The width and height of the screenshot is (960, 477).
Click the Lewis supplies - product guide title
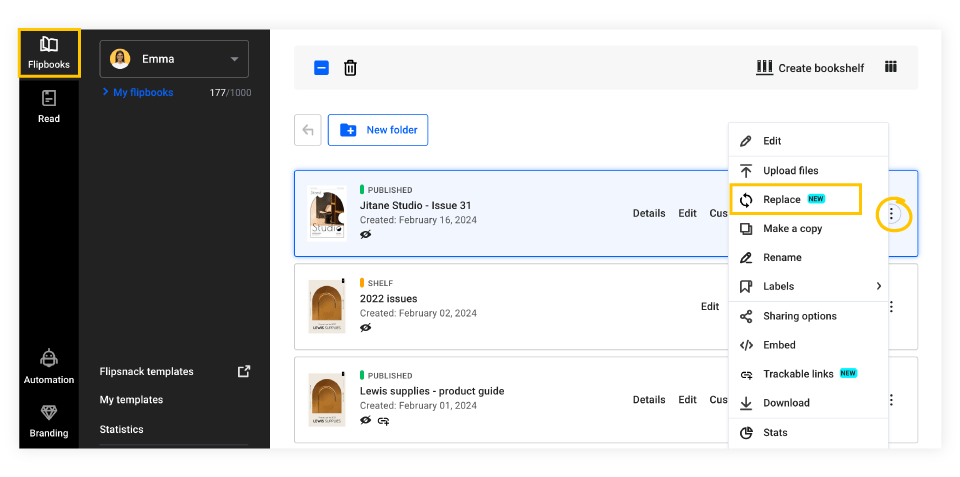pos(432,391)
